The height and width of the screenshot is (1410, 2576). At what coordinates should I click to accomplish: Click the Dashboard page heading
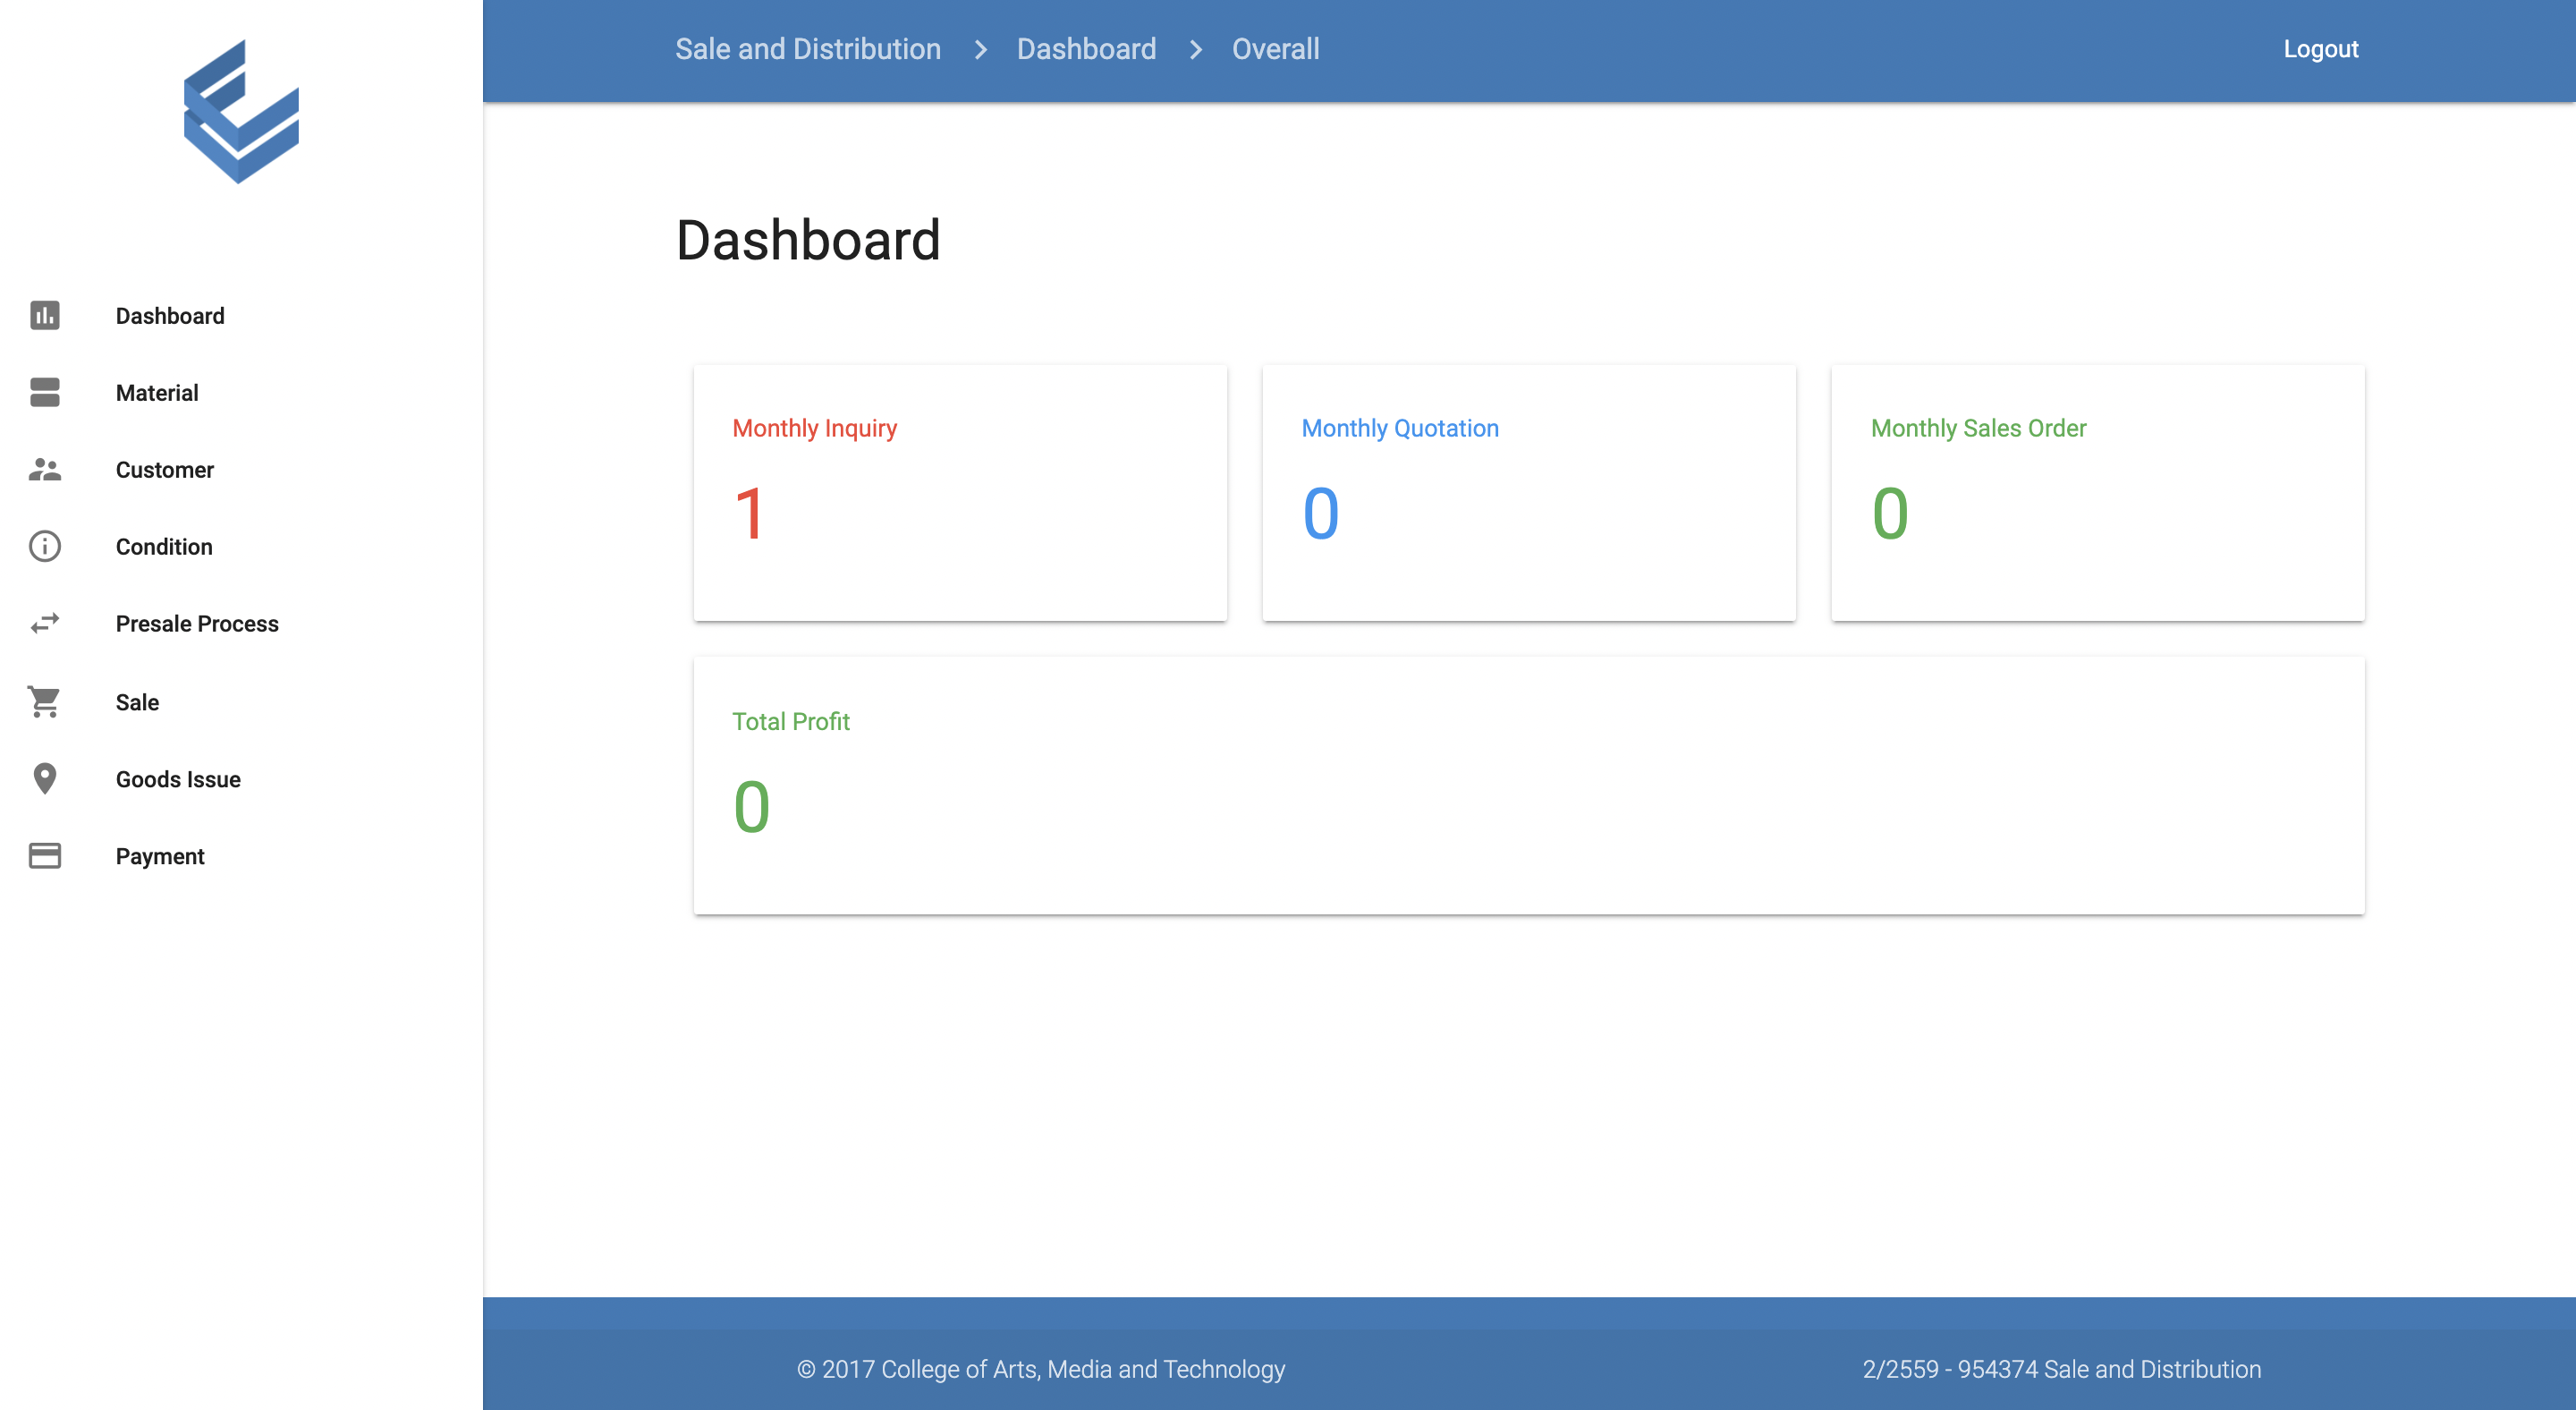(808, 240)
